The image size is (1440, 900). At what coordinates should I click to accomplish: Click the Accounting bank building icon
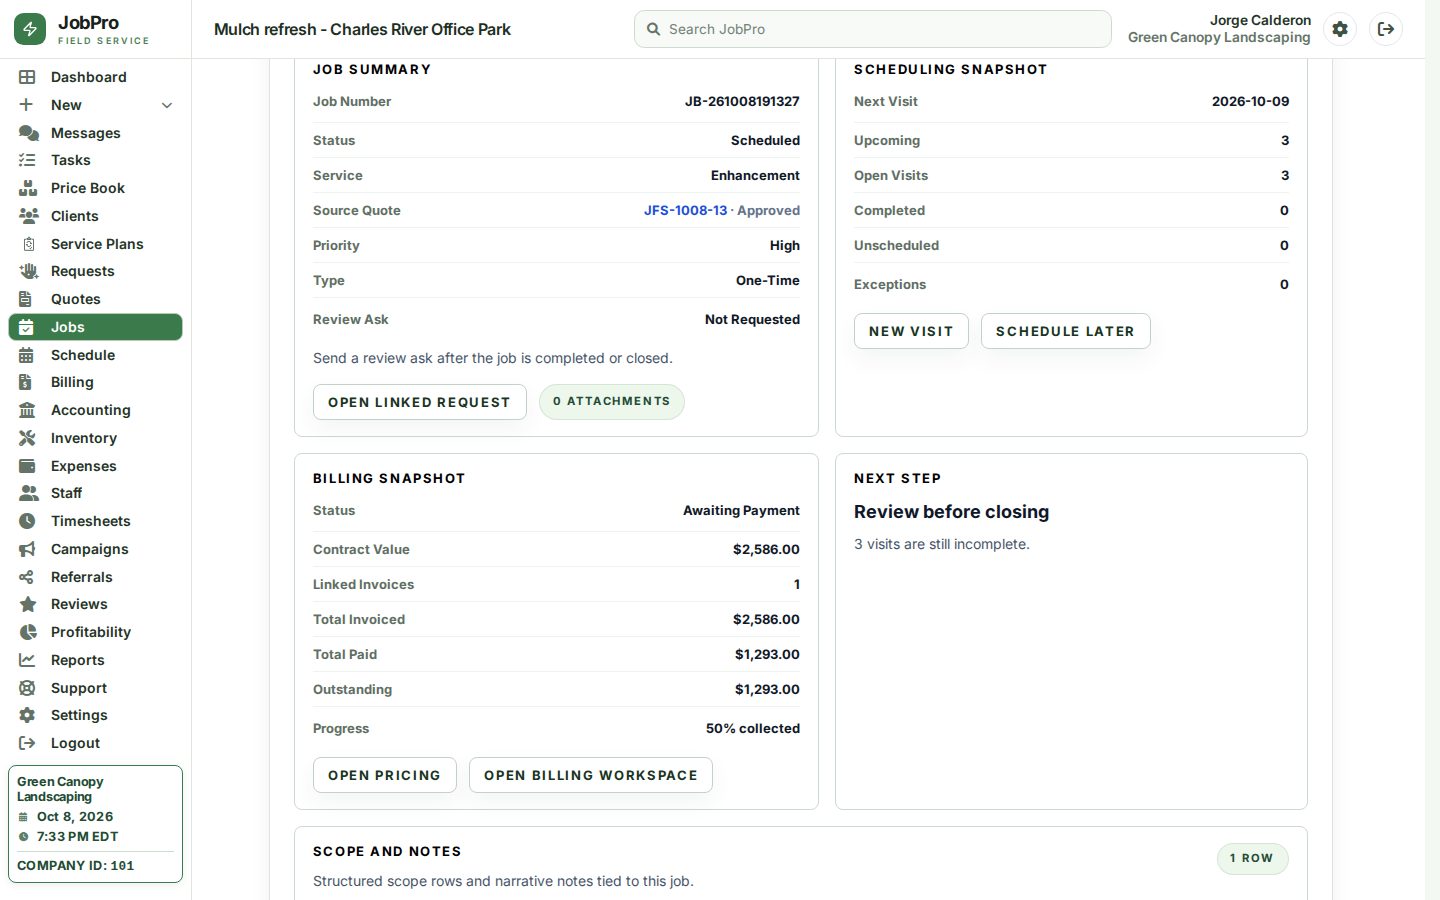(x=27, y=410)
